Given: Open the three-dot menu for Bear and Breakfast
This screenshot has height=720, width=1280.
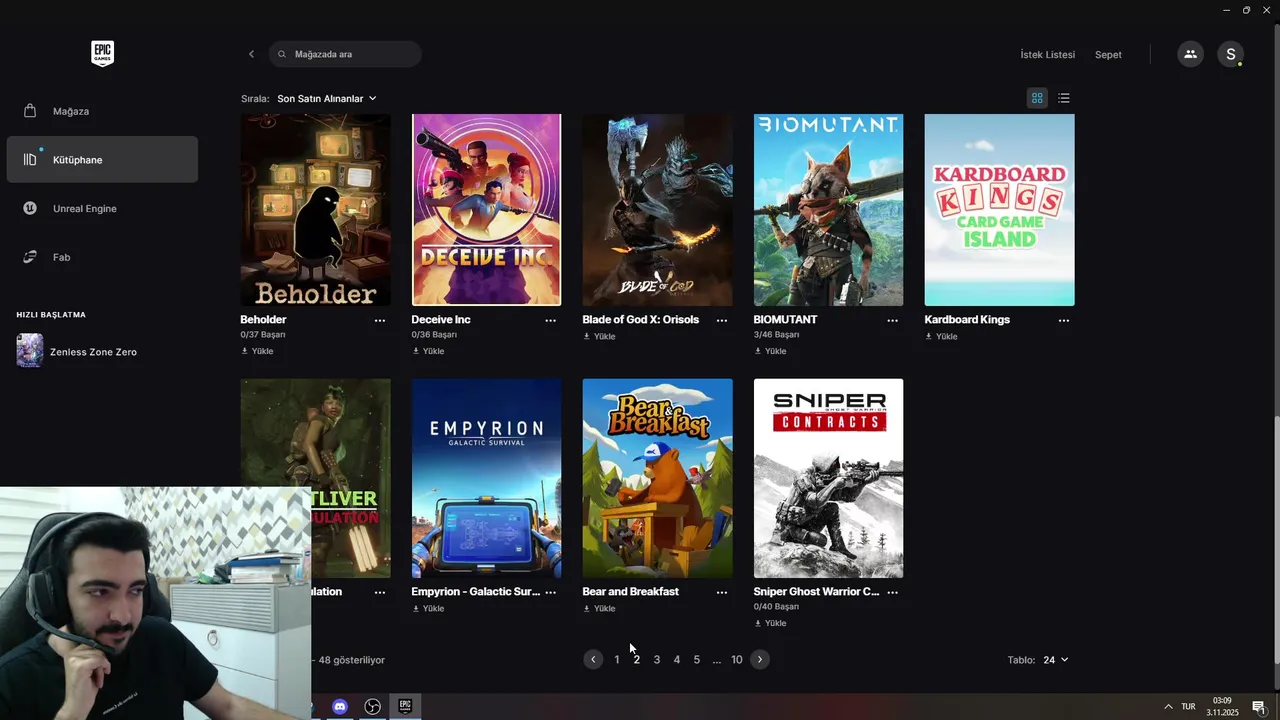Looking at the screenshot, I should point(721,592).
